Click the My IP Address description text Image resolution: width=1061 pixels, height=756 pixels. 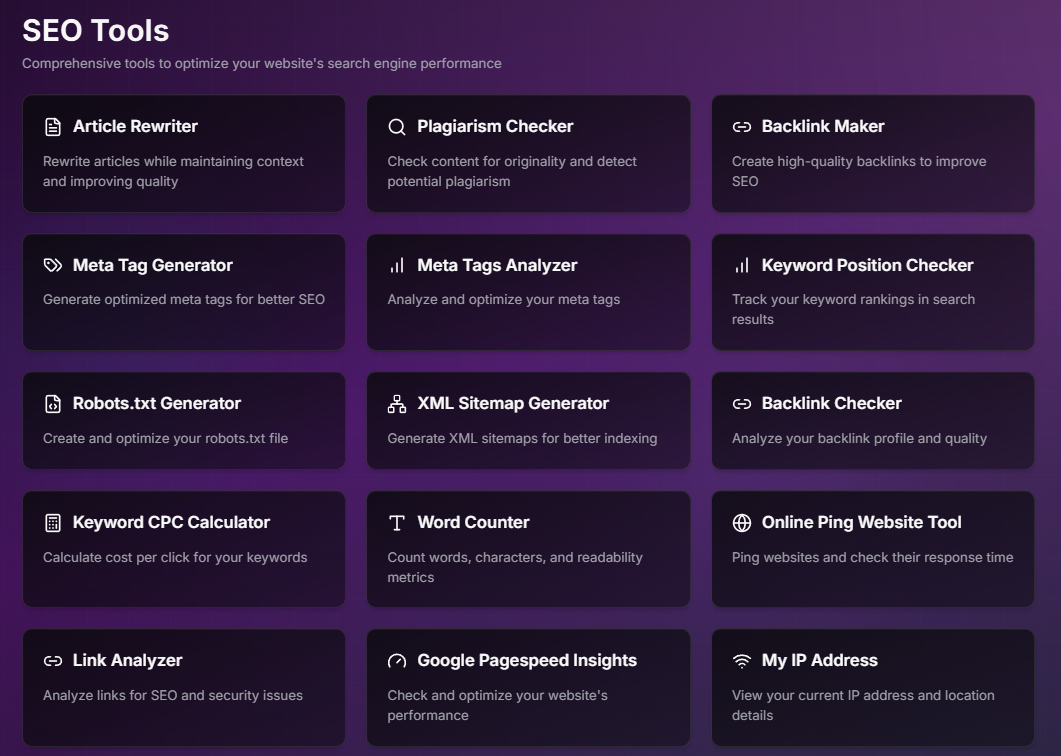[x=862, y=705]
